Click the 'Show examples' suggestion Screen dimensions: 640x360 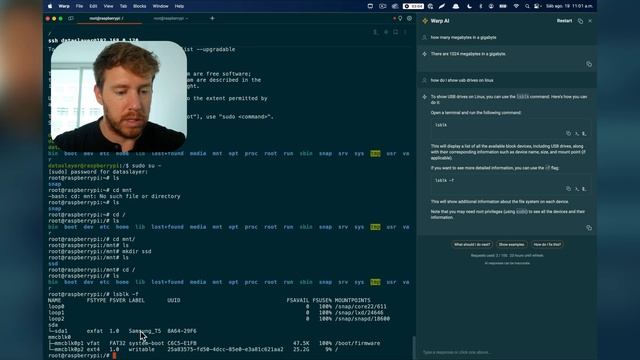point(511,244)
